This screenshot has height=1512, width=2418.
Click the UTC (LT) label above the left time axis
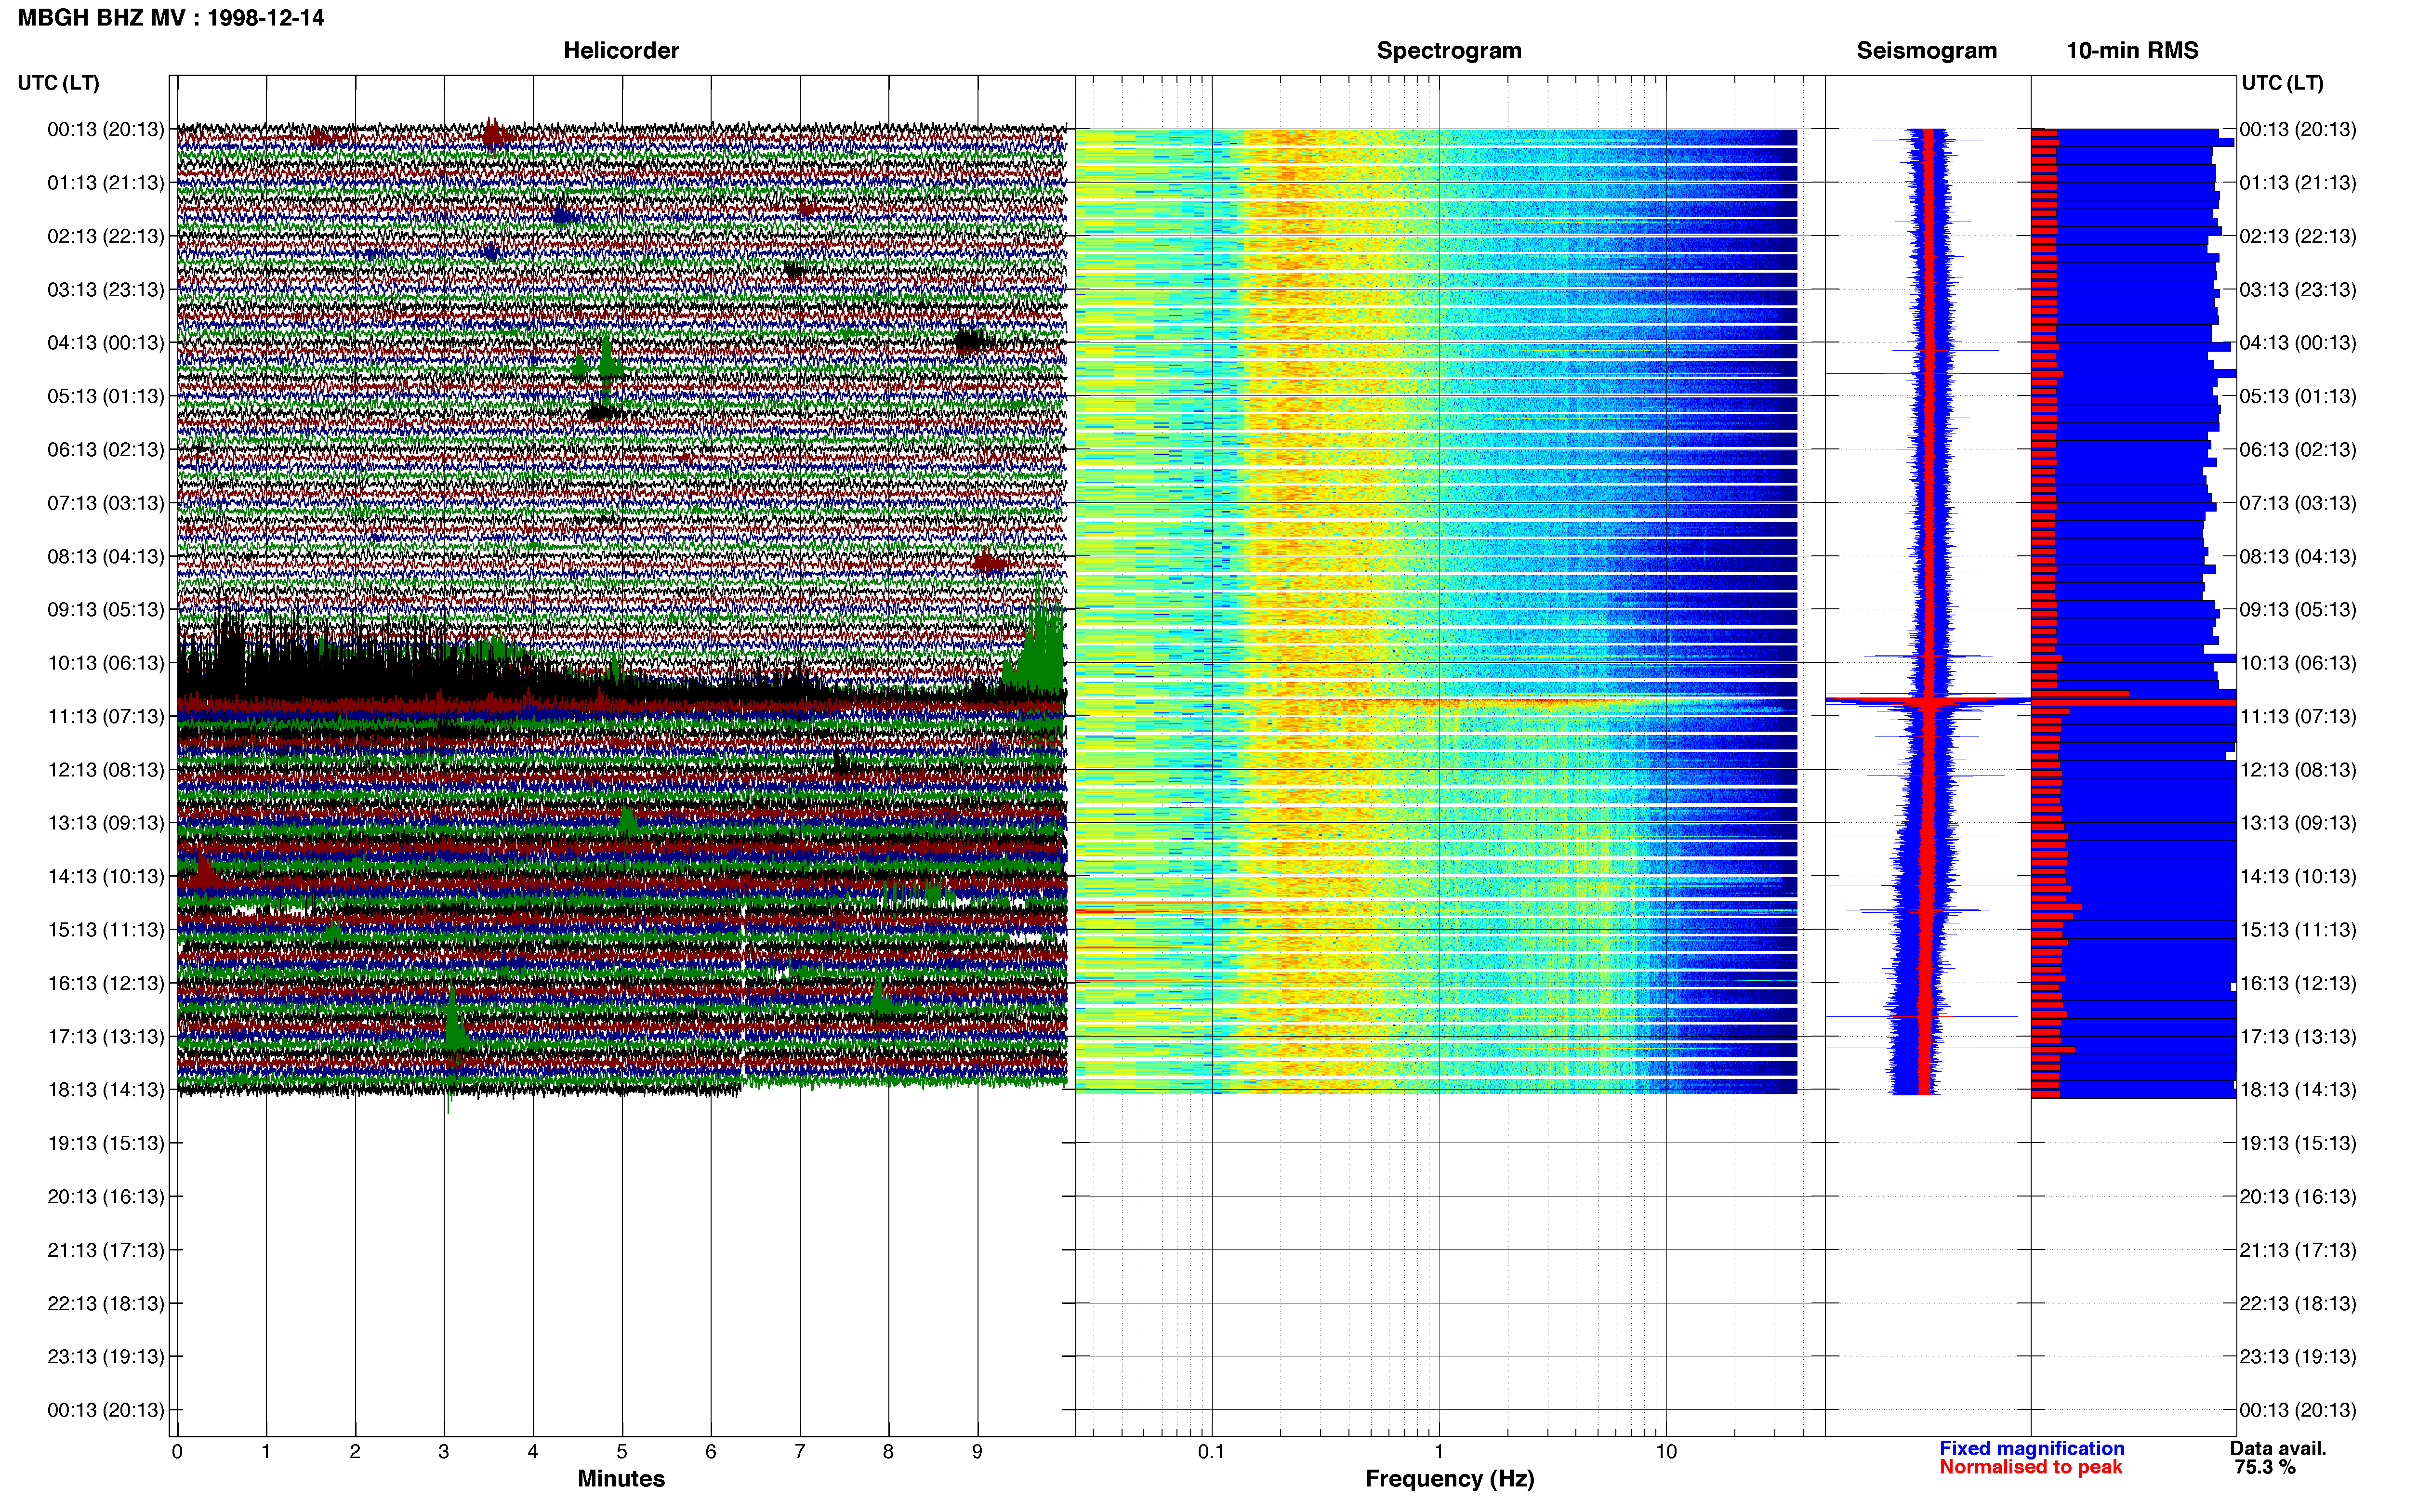click(58, 83)
